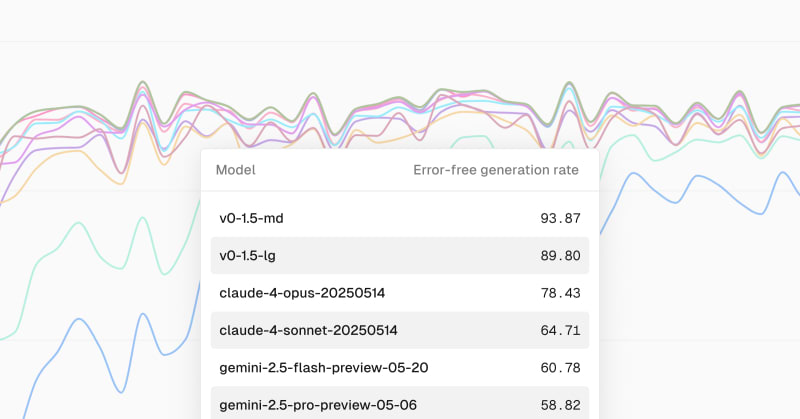
Task: Select the v0-1.5-lg model name
Action: pyautogui.click(x=250, y=255)
